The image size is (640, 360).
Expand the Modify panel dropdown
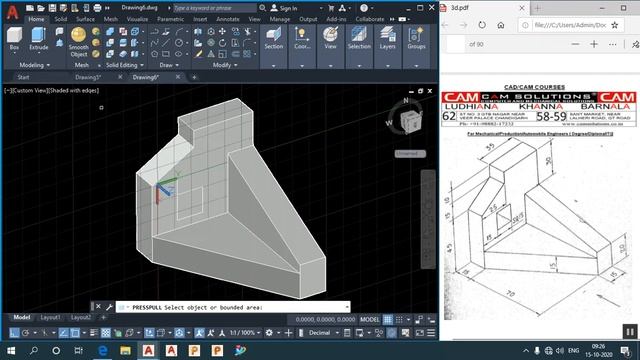pos(225,65)
